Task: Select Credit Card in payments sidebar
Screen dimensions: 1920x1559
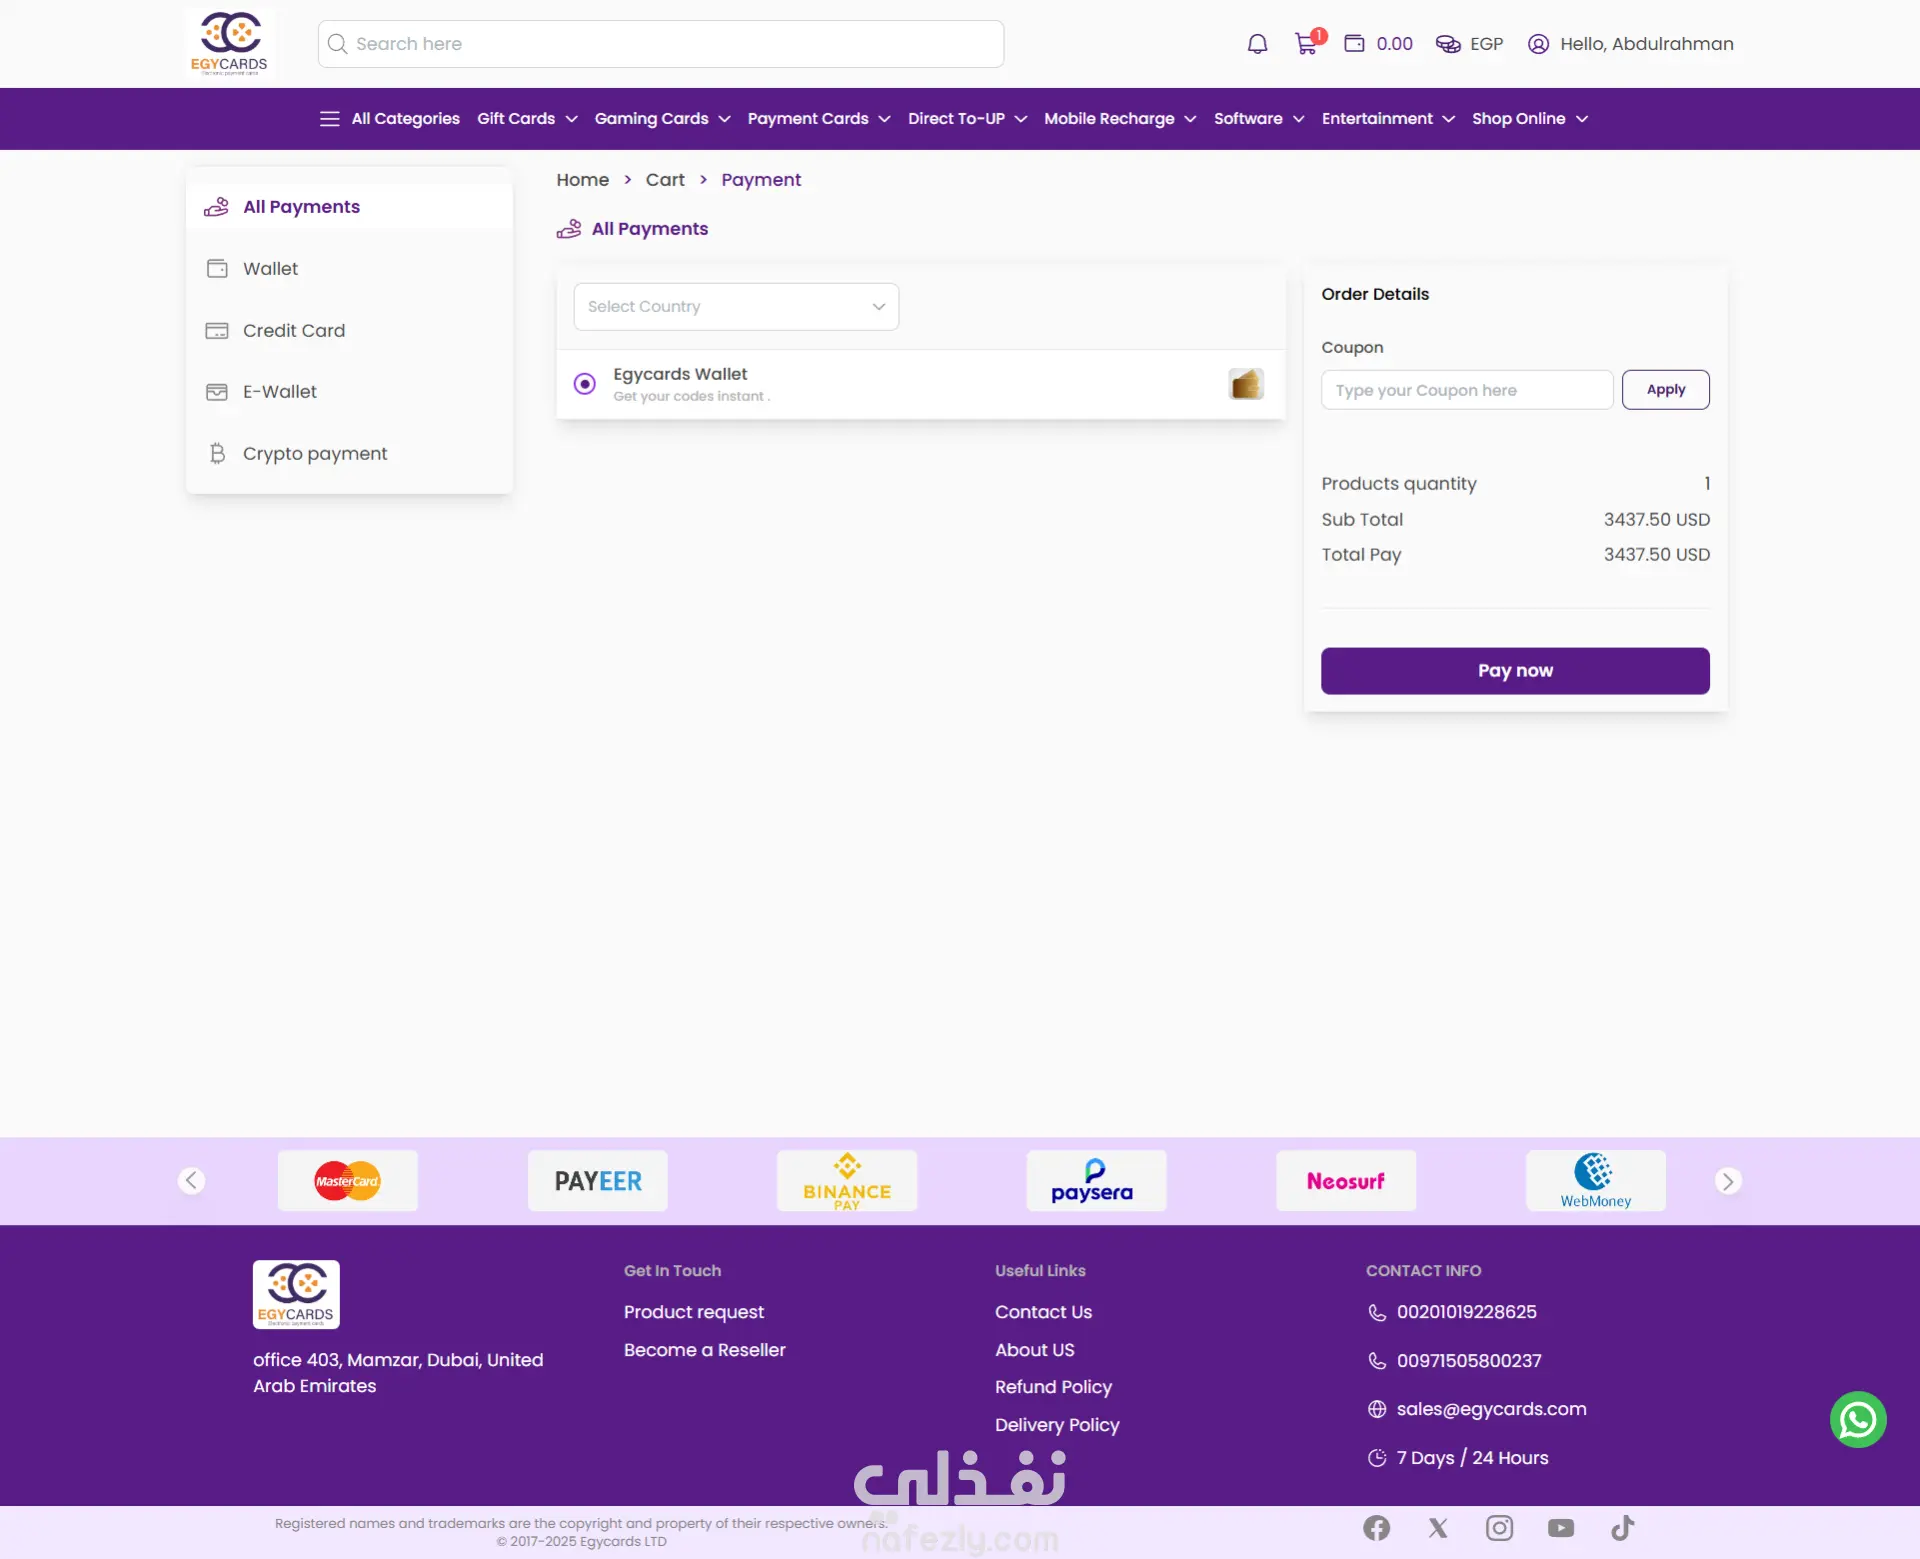Action: [x=293, y=331]
